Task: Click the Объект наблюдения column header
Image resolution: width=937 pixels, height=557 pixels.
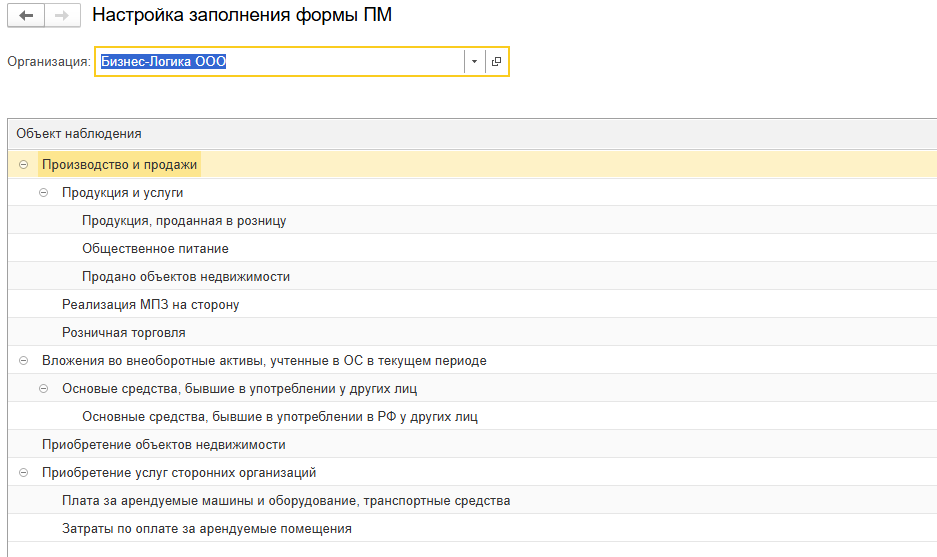Action: [x=472, y=134]
